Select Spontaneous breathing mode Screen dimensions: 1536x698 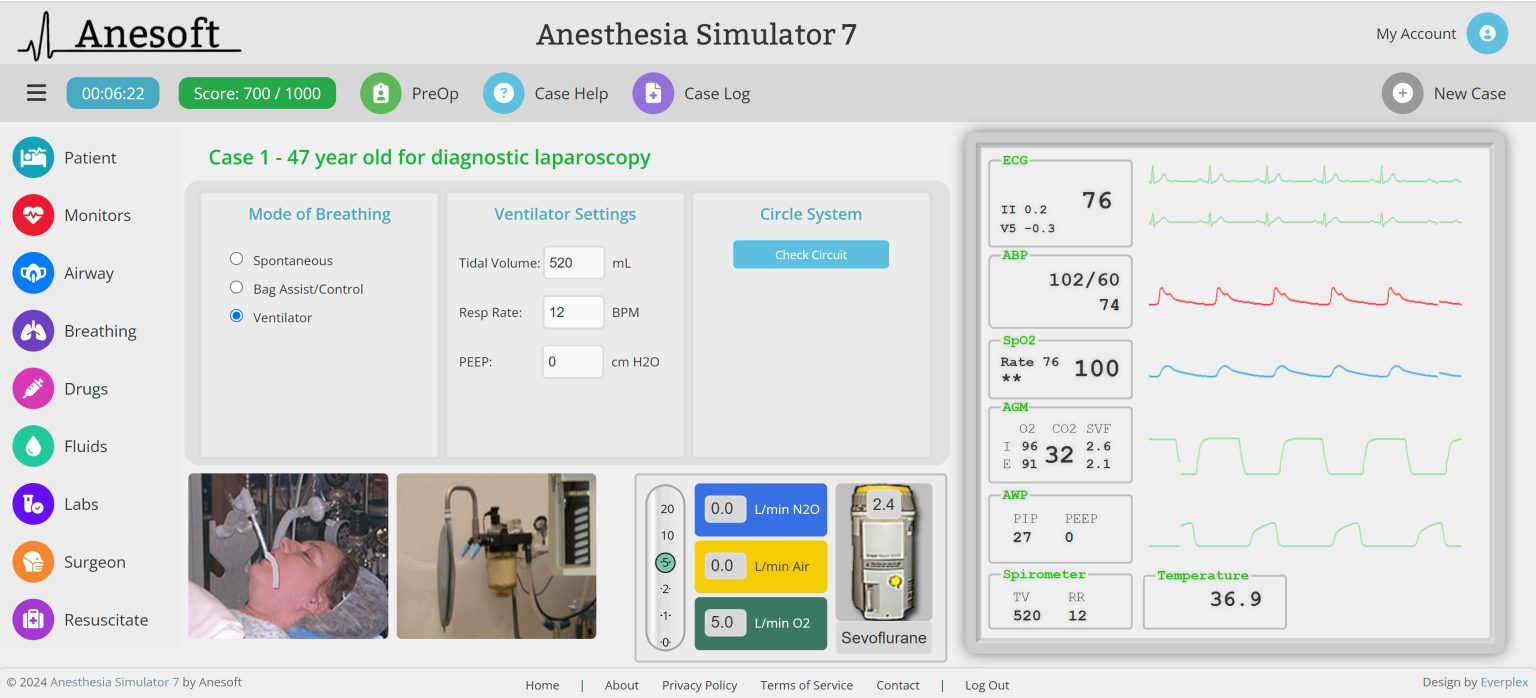pyautogui.click(x=236, y=258)
